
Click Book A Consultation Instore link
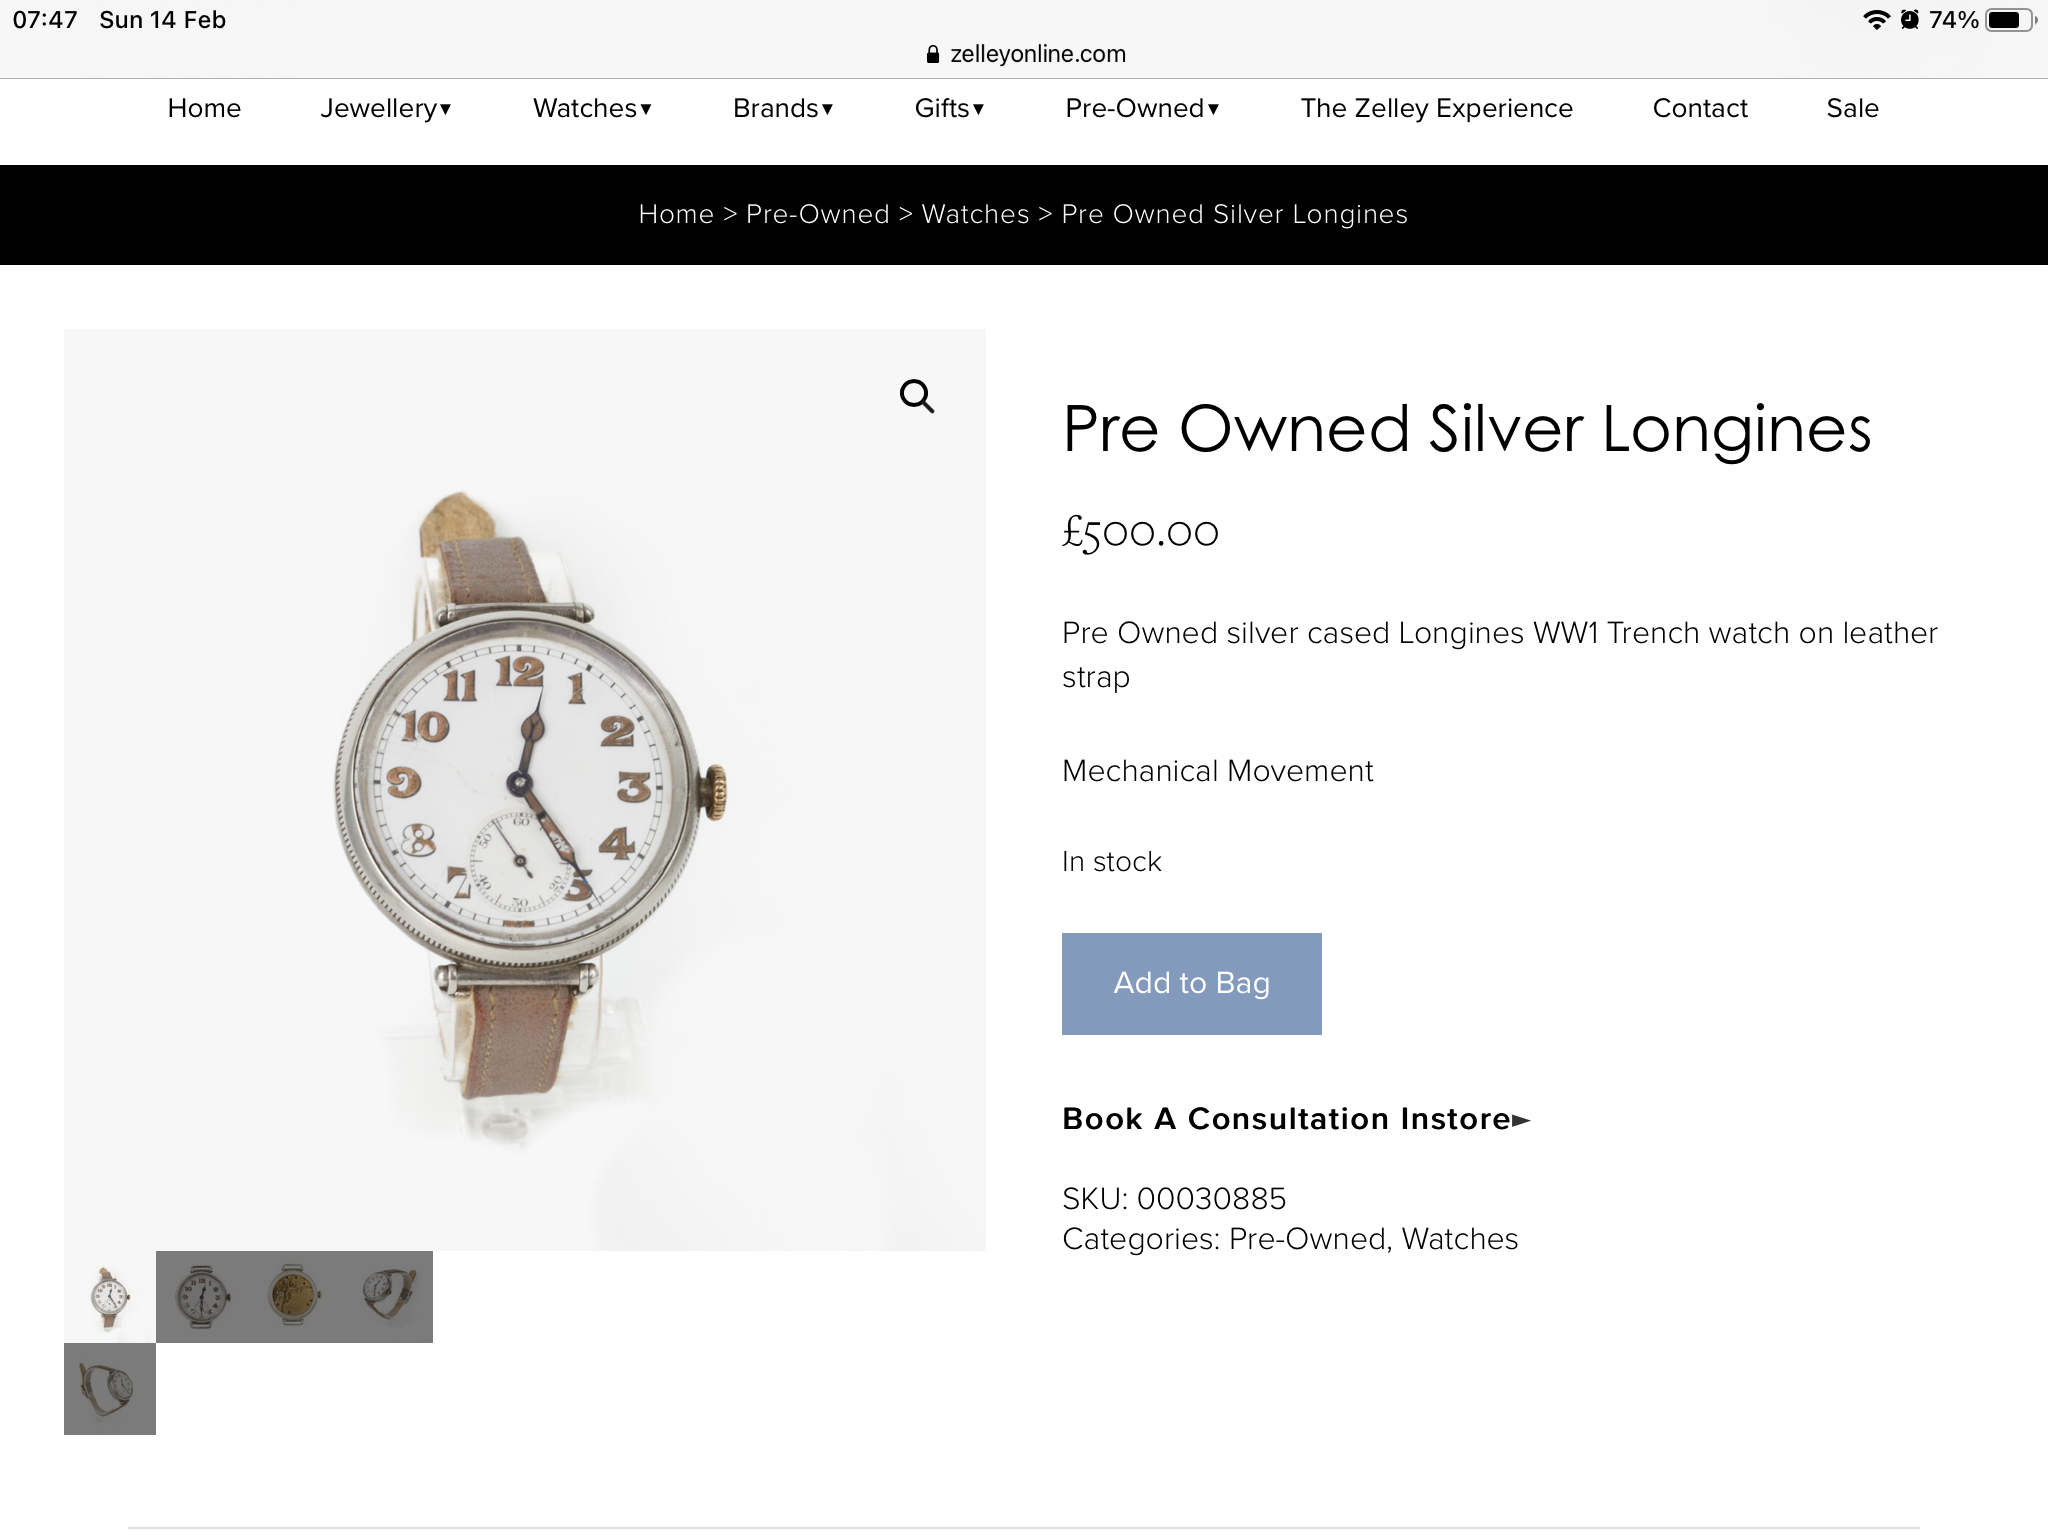[1296, 1118]
